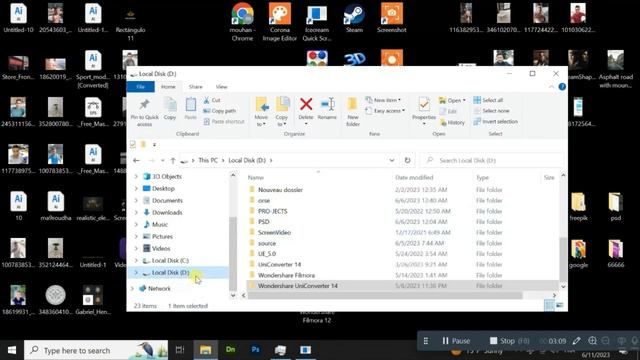
Task: Sort by Name column header
Action: [x=256, y=178]
